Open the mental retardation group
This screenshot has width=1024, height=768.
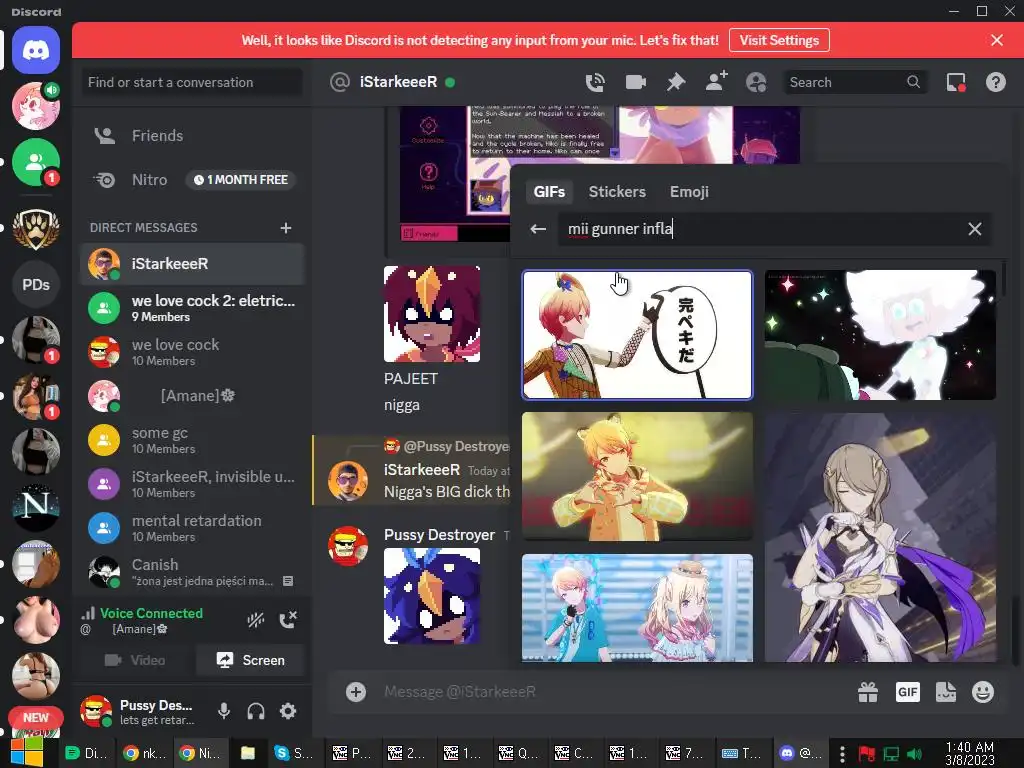(192, 528)
